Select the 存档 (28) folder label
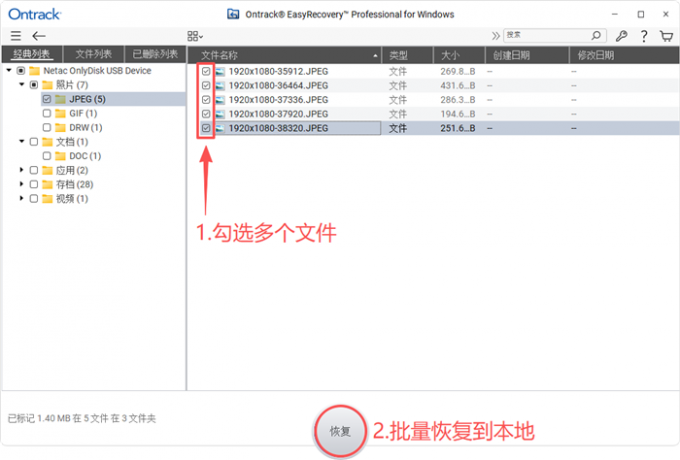This screenshot has height=460, width=680. [x=75, y=184]
